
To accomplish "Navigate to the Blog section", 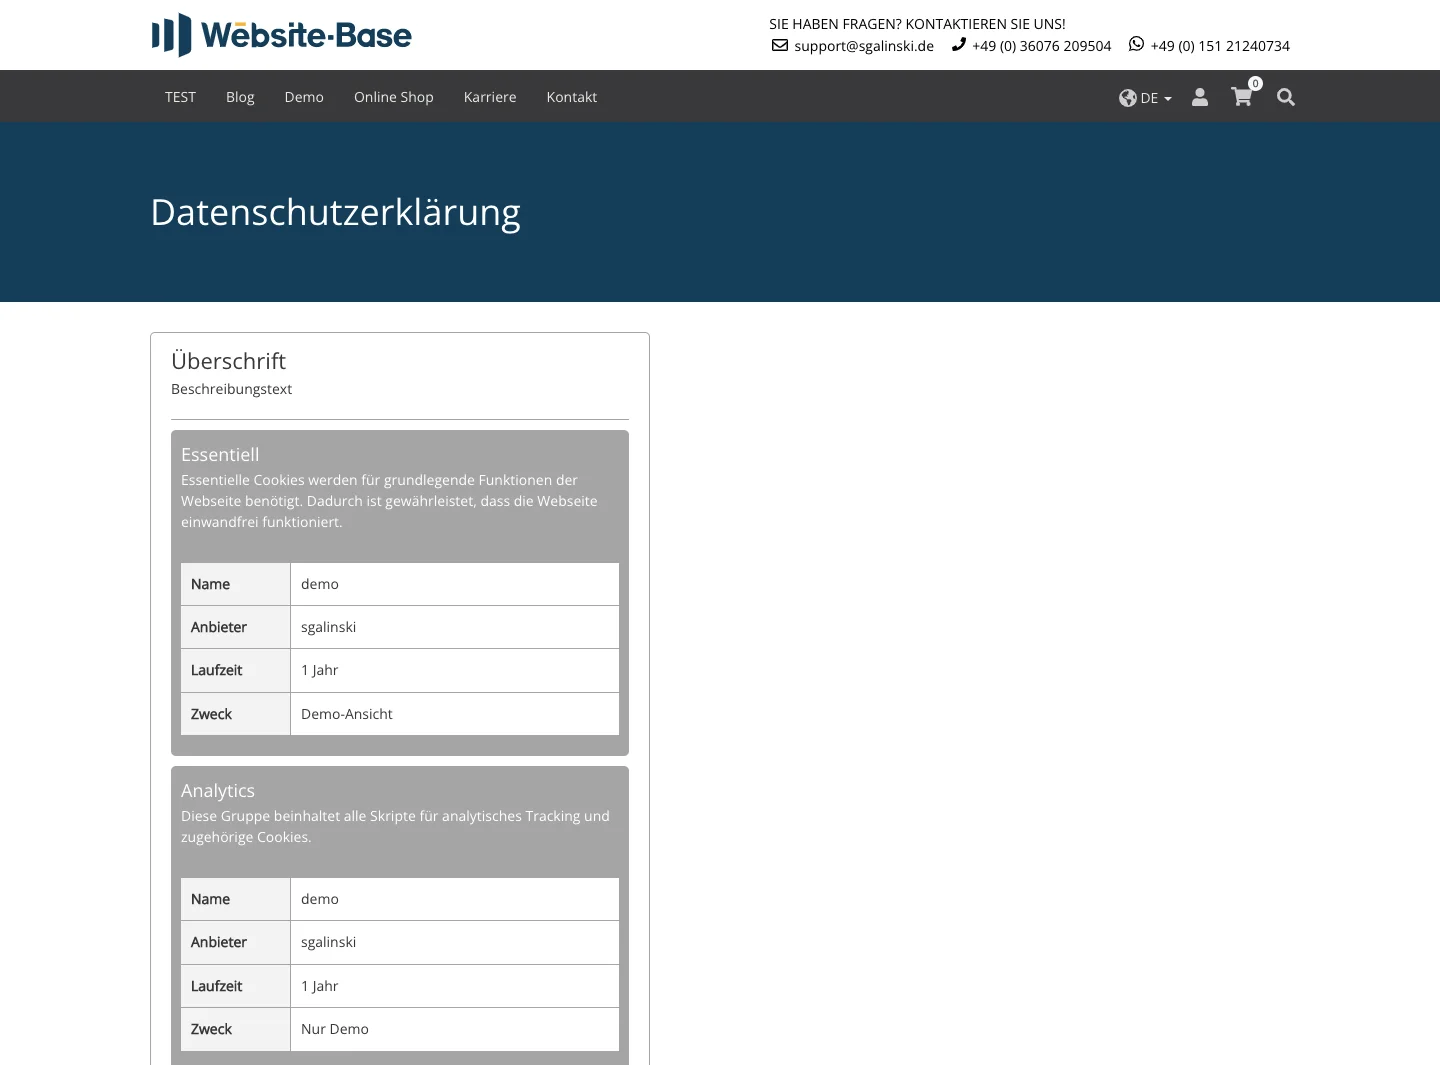I will pos(240,96).
